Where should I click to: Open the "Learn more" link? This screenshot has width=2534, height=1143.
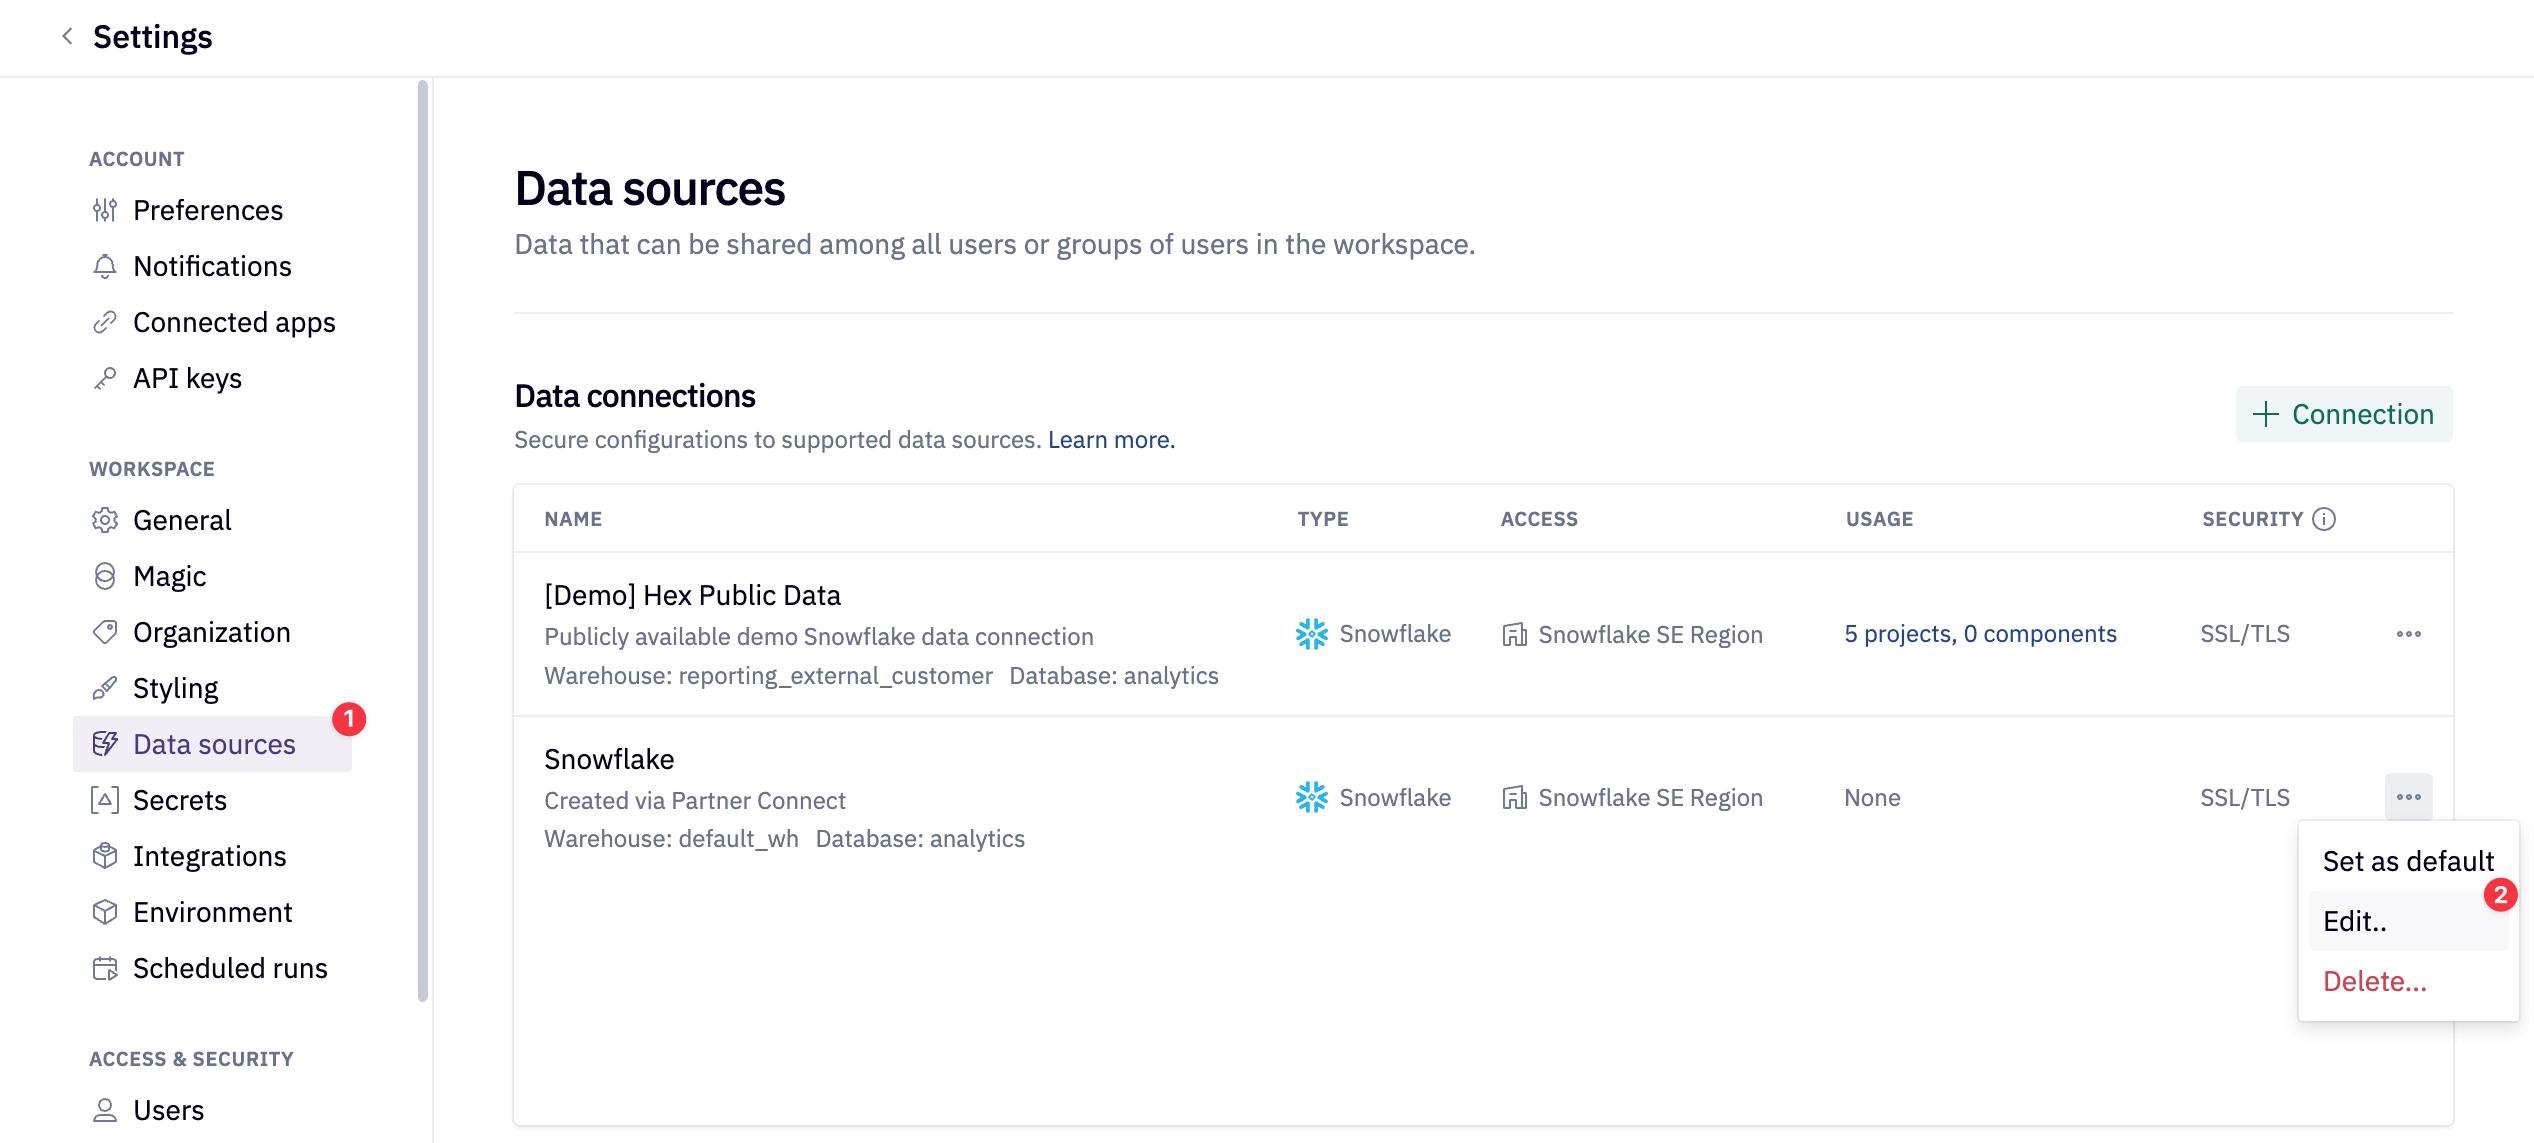(x=1110, y=439)
